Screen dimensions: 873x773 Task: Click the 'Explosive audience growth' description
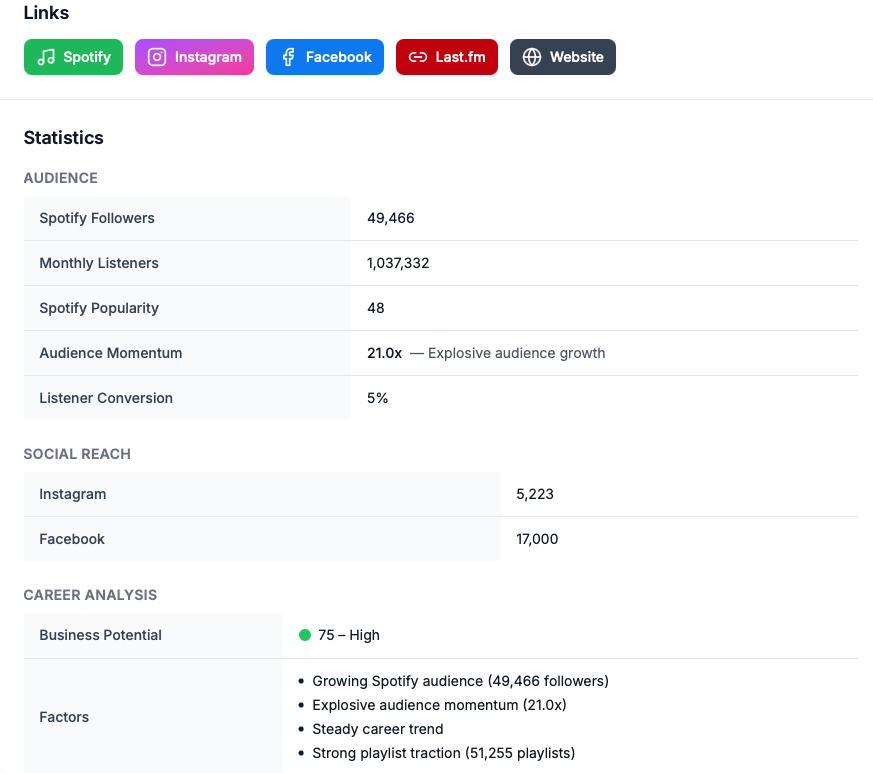click(517, 353)
